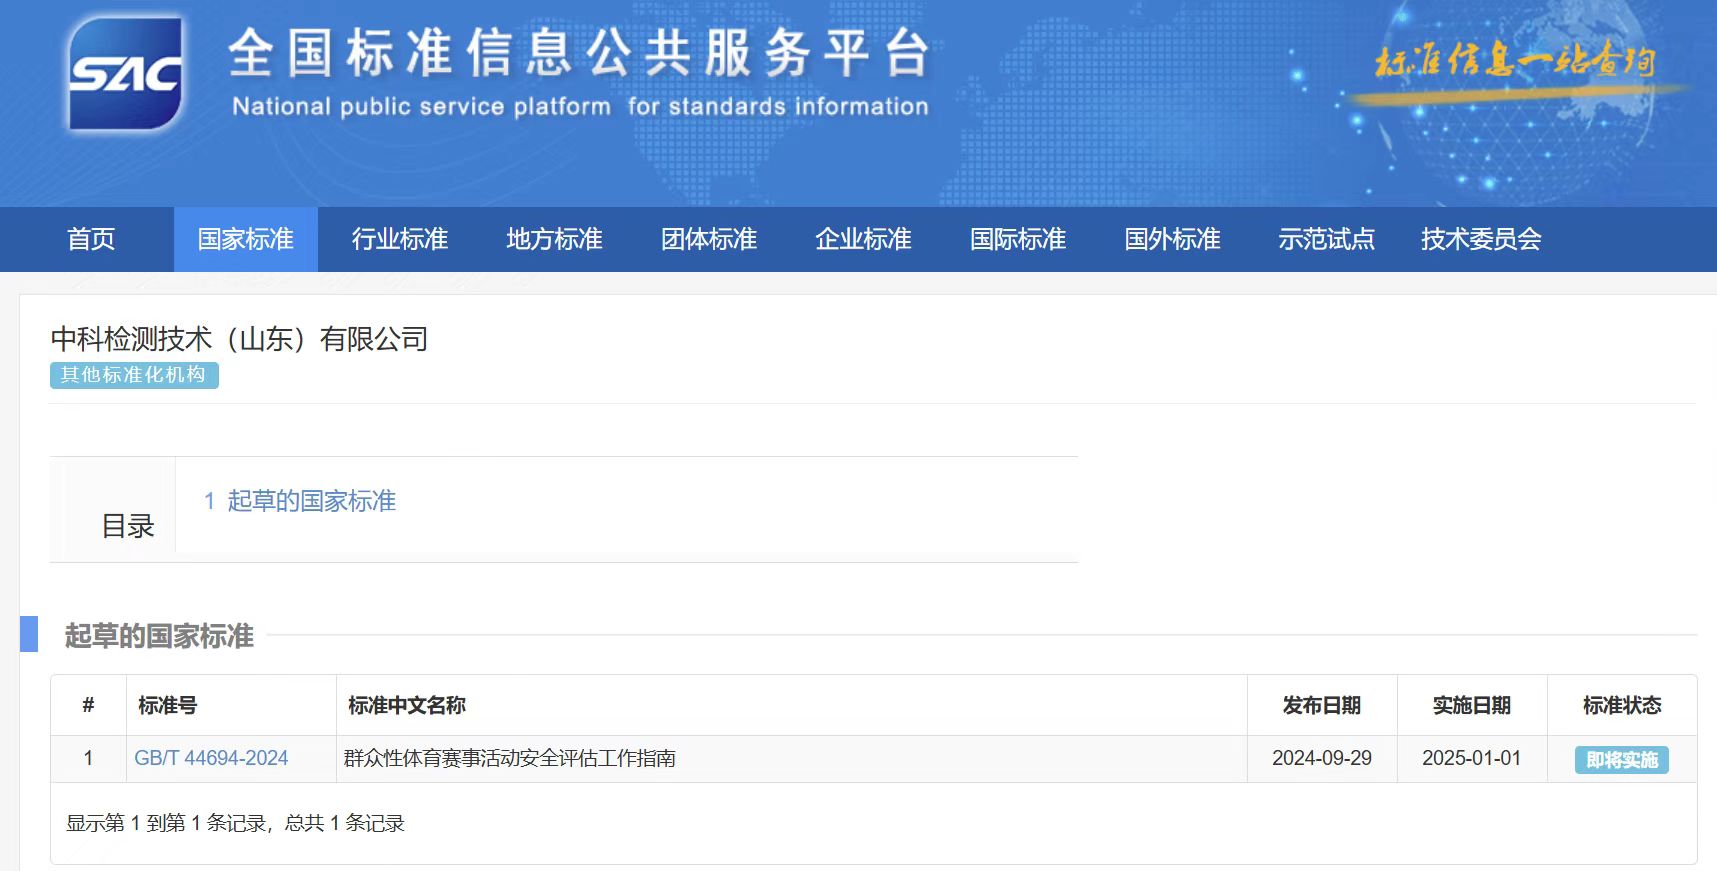Go to 行业标准 section

point(400,239)
